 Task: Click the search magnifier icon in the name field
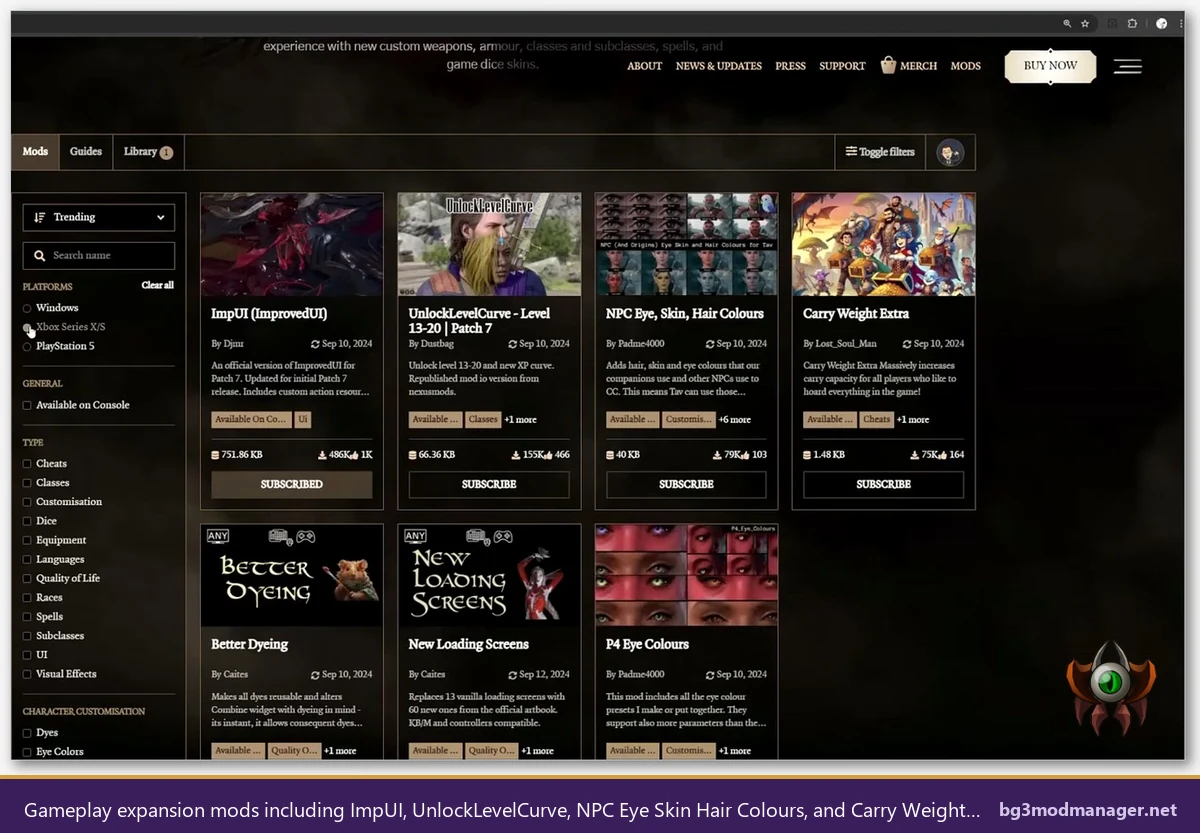coord(40,256)
